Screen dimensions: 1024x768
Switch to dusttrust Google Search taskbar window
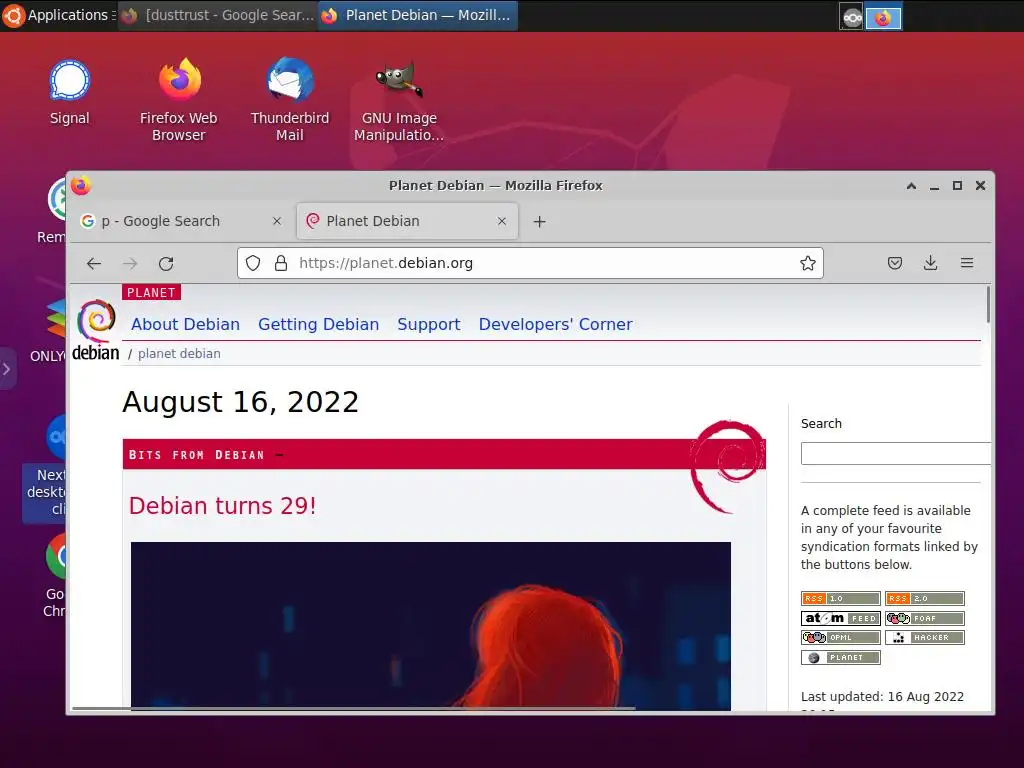(x=217, y=15)
